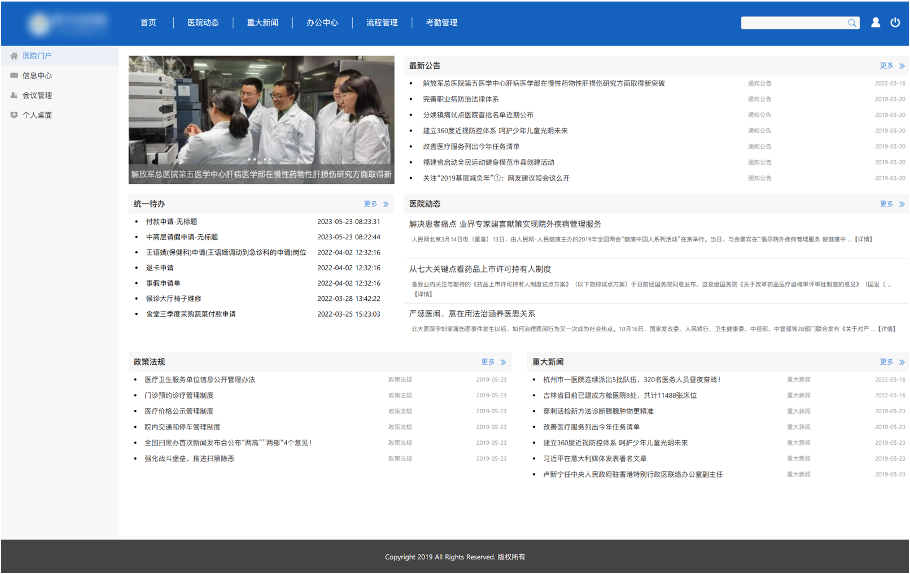The width and height of the screenshot is (910, 574).
Task: Open news 卢新宁任中央人民政府驻香港联络办副主任
Action: (x=633, y=474)
